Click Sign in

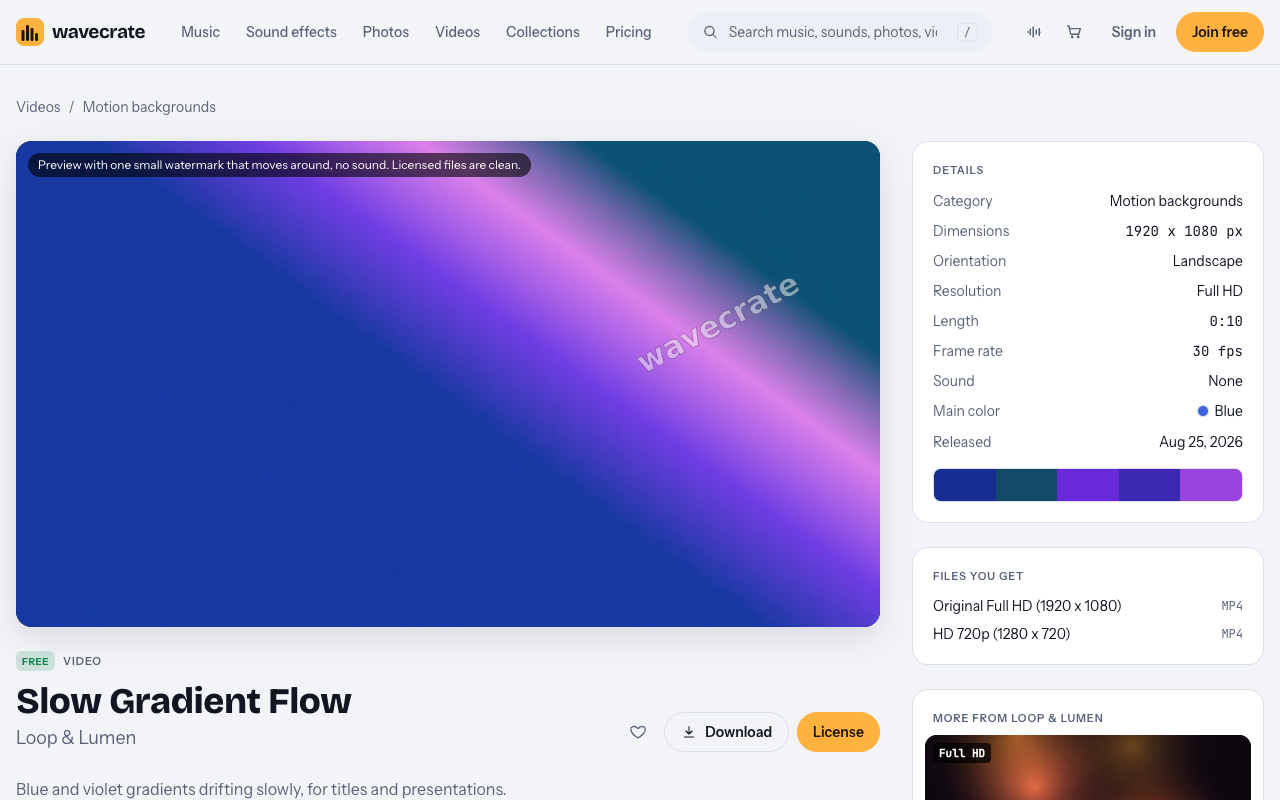[x=1133, y=32]
